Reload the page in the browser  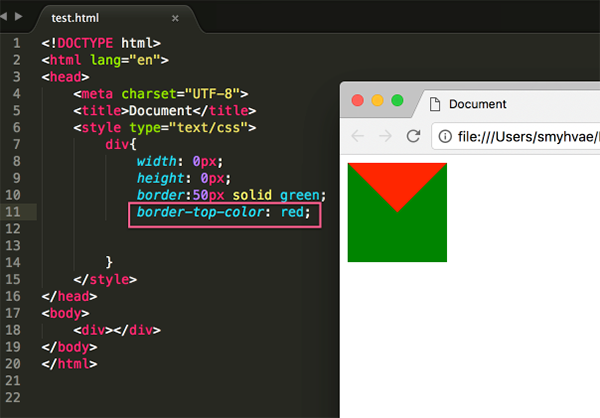click(412, 136)
